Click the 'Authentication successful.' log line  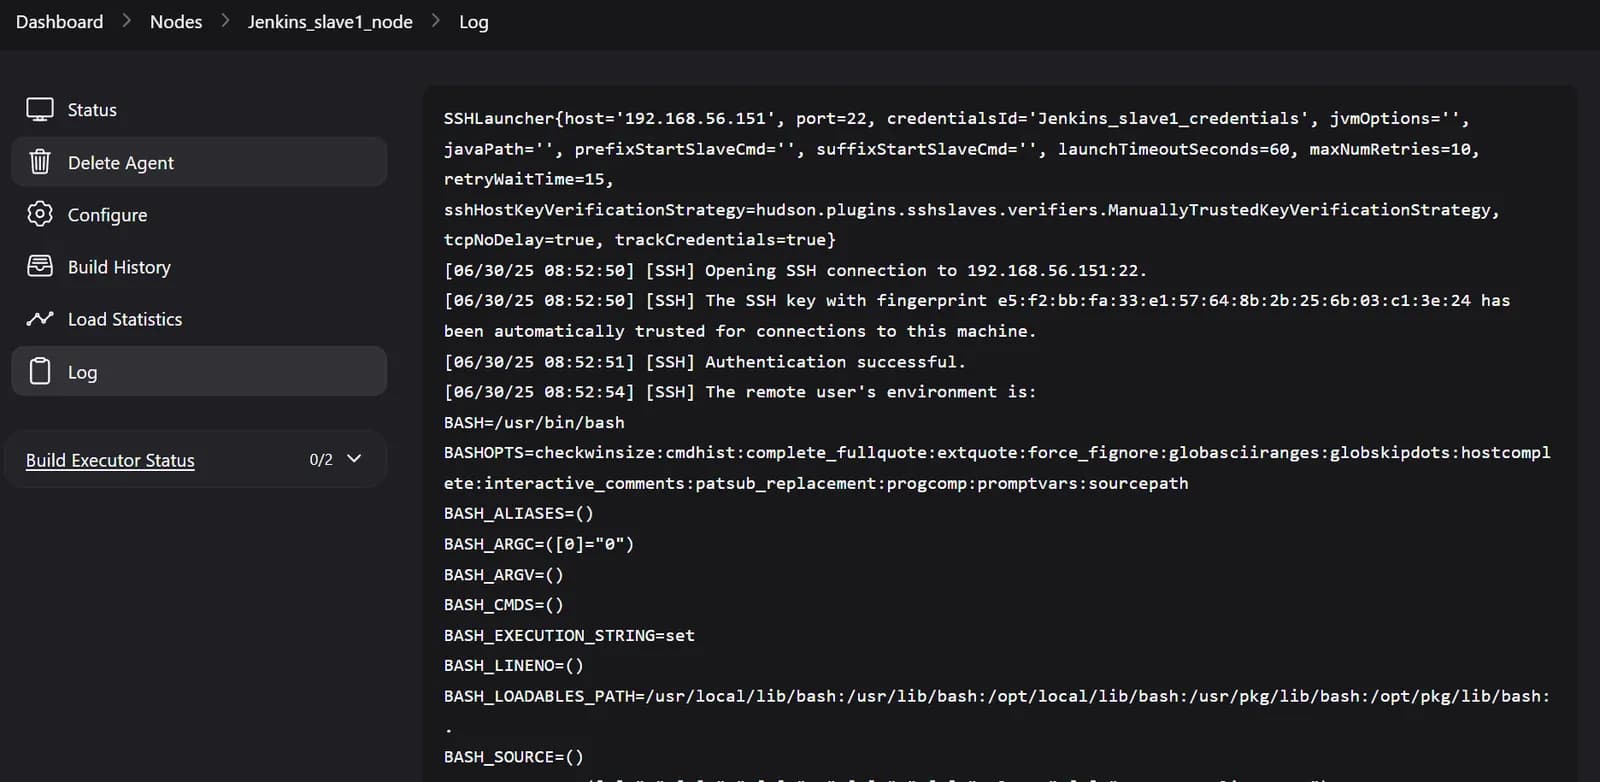click(x=705, y=362)
